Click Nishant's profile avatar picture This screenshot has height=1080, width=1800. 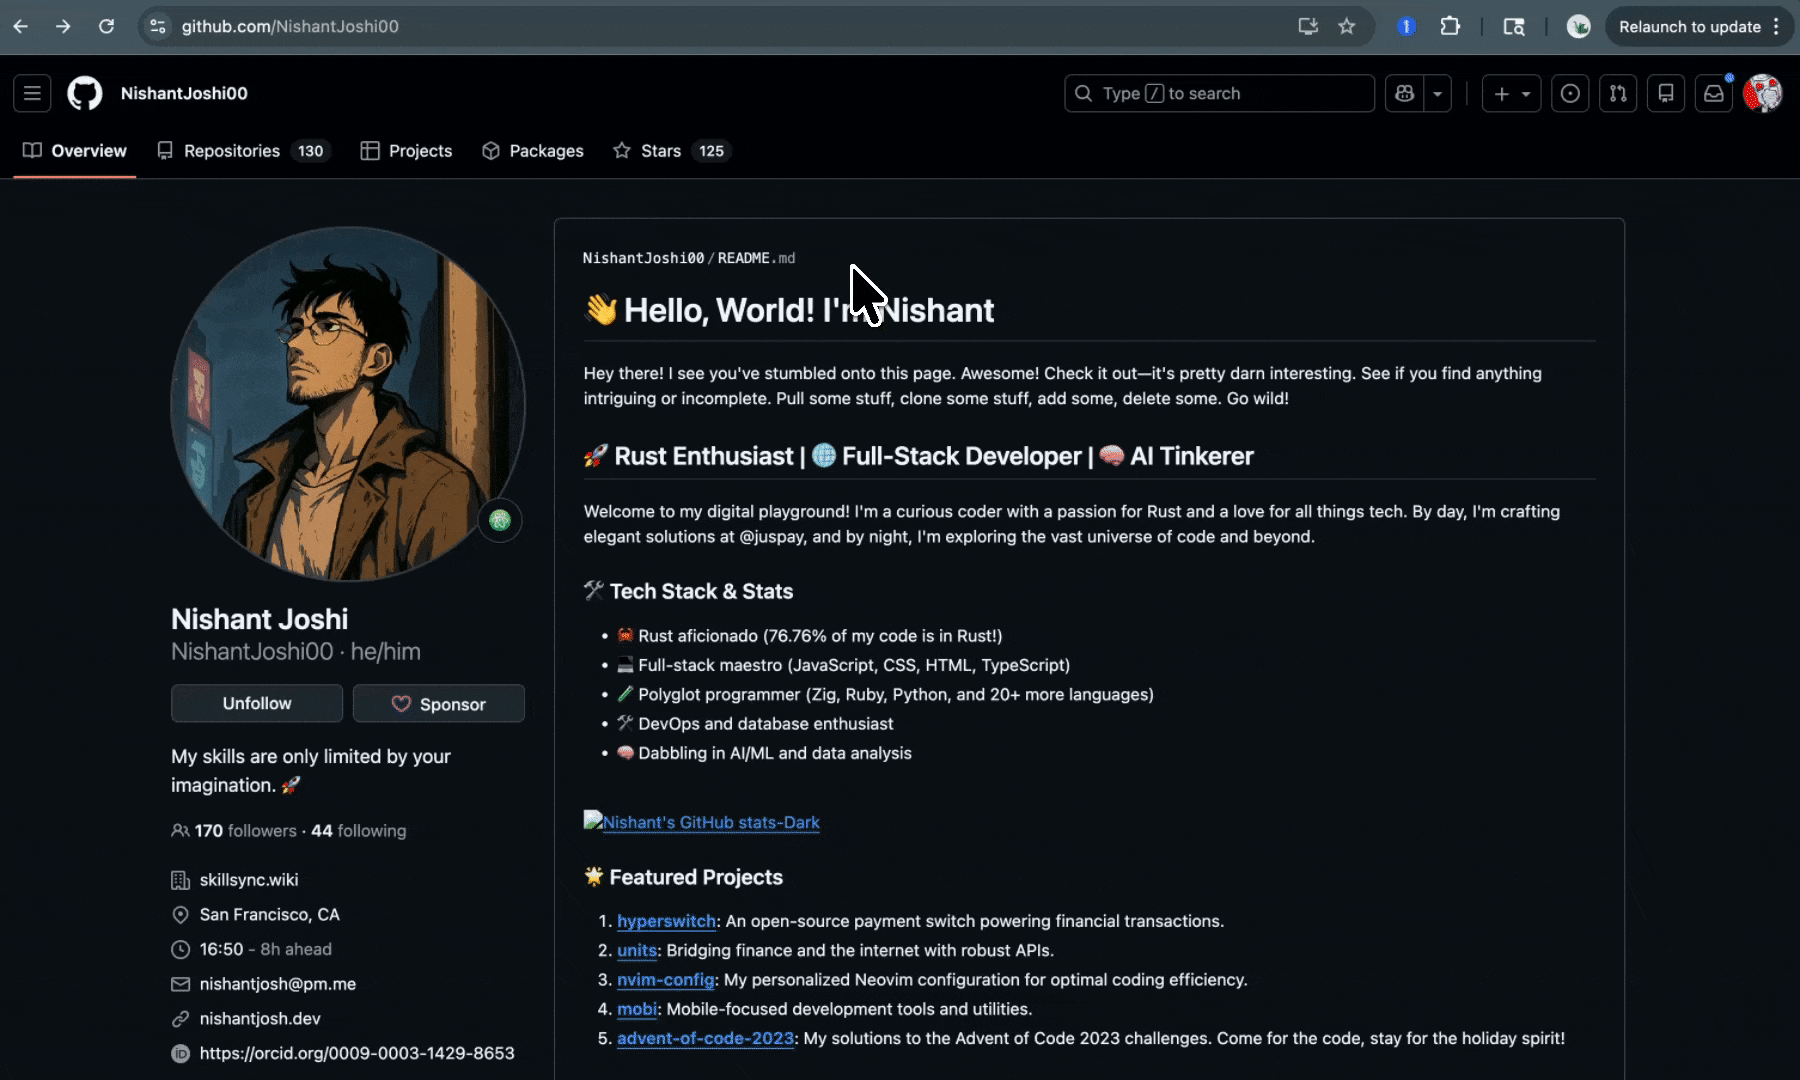pyautogui.click(x=347, y=403)
